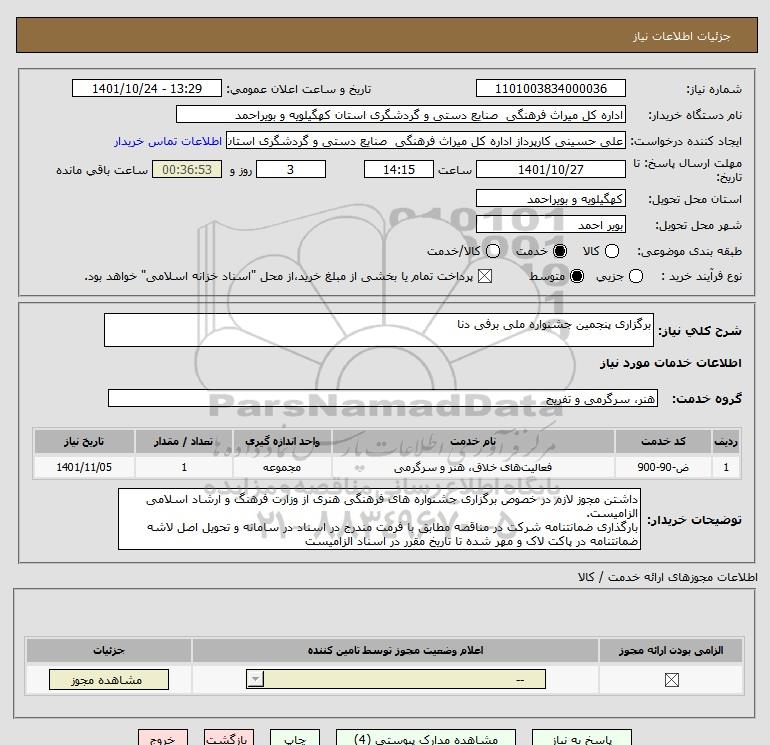This screenshot has width=770, height=745.
Task: Click the مشاهده مجوز button
Action: click(x=109, y=680)
